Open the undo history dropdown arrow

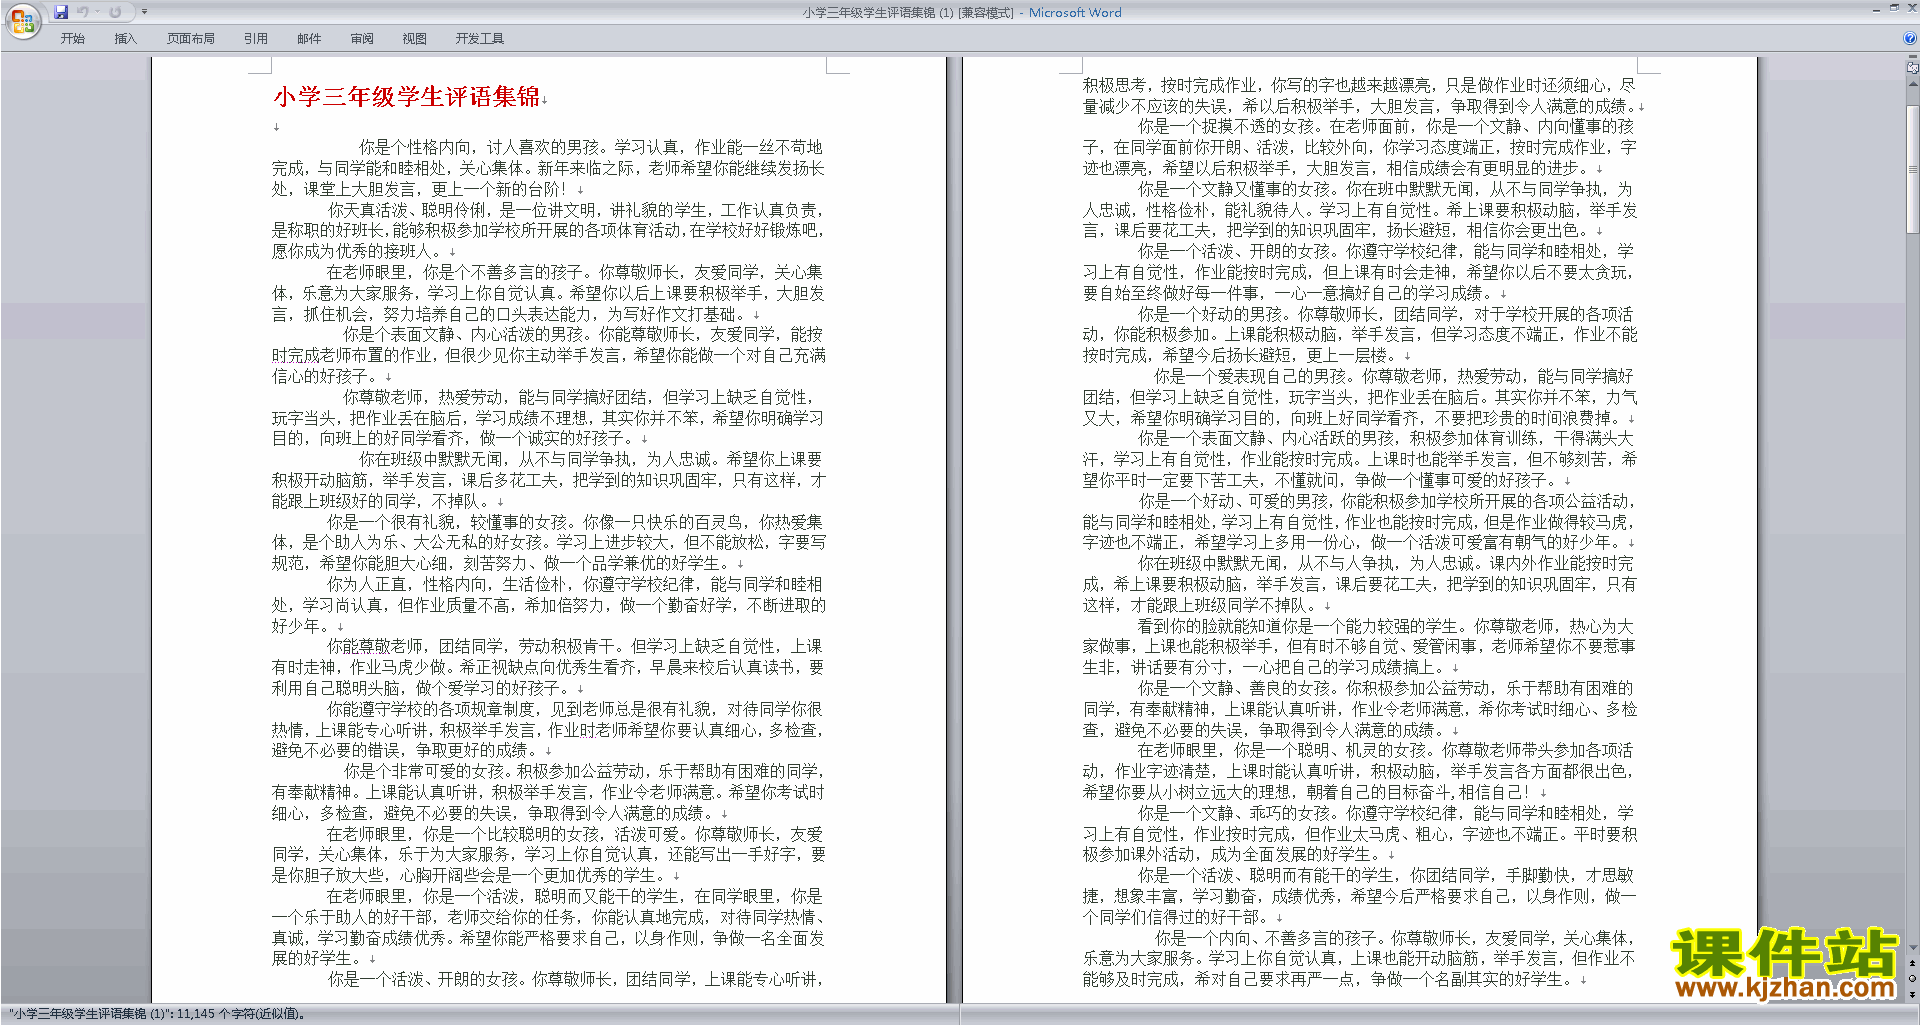(97, 12)
